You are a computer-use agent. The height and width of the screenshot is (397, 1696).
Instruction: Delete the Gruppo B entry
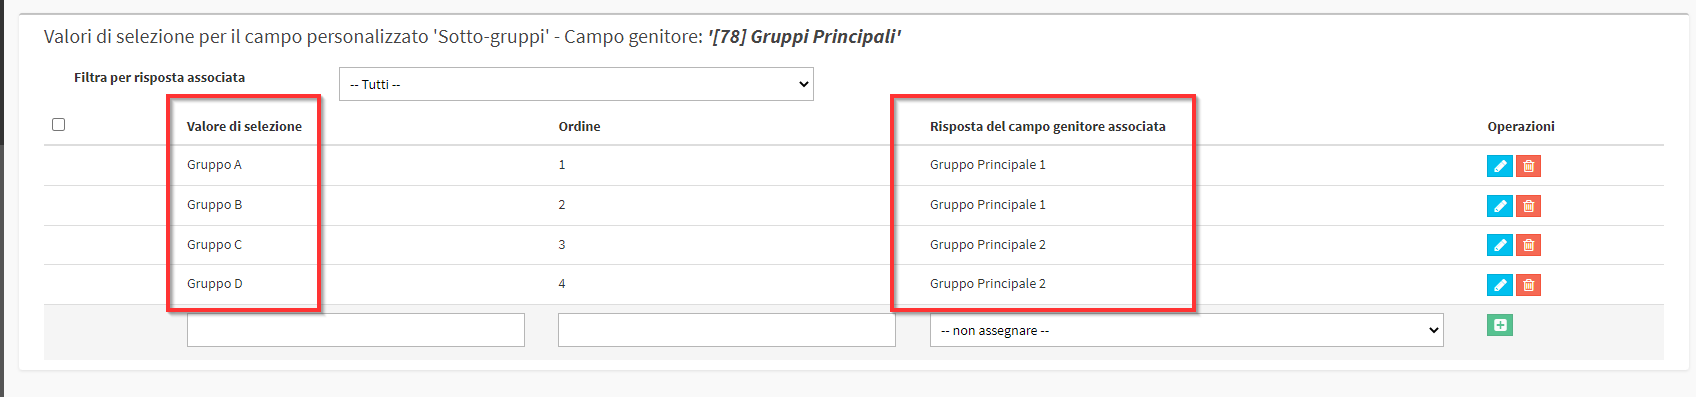1528,206
